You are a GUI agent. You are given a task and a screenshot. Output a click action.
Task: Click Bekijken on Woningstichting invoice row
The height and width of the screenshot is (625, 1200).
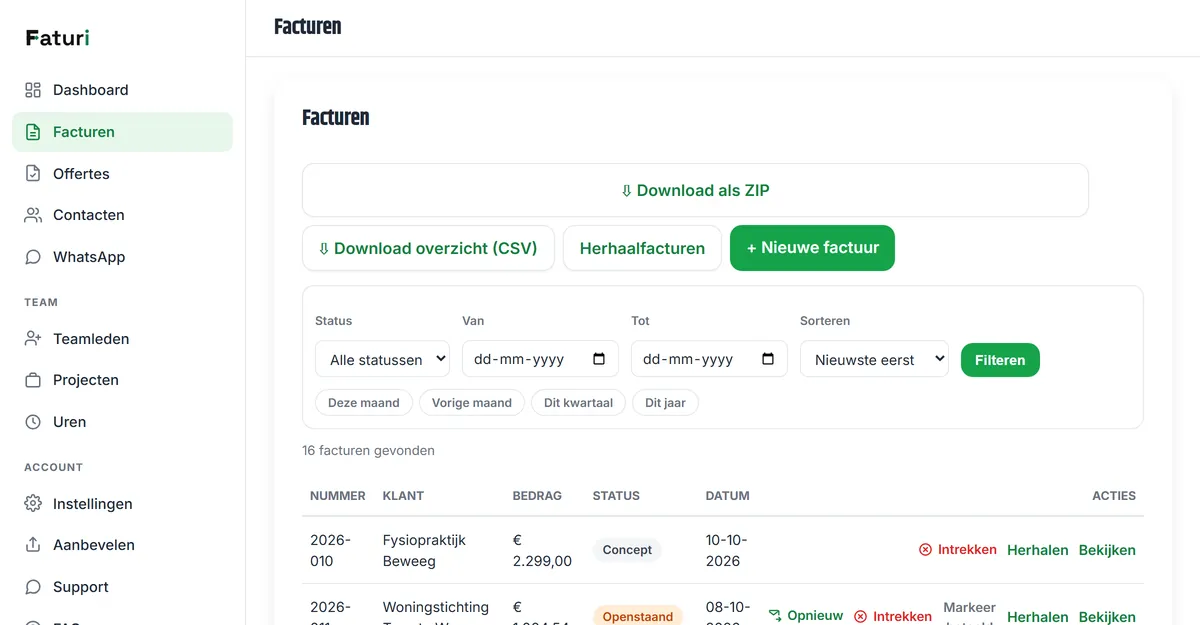[1107, 617]
